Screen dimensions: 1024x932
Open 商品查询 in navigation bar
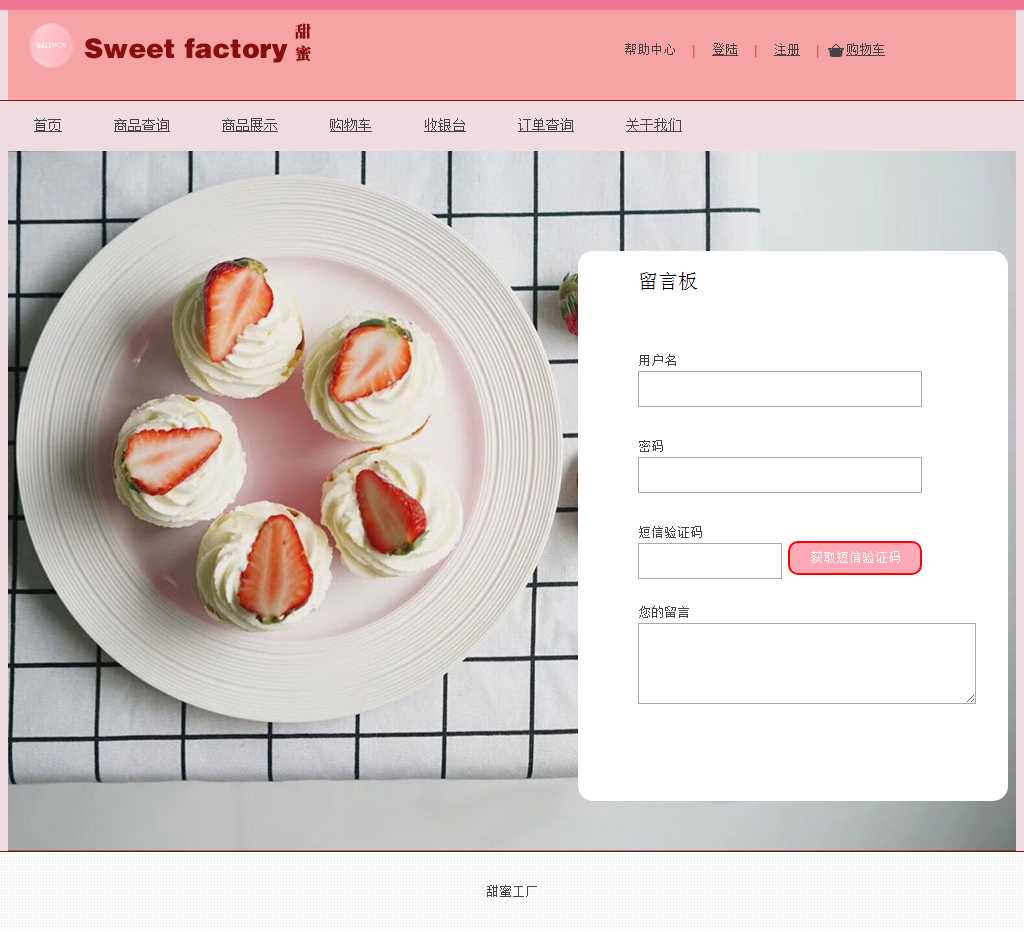click(x=142, y=125)
